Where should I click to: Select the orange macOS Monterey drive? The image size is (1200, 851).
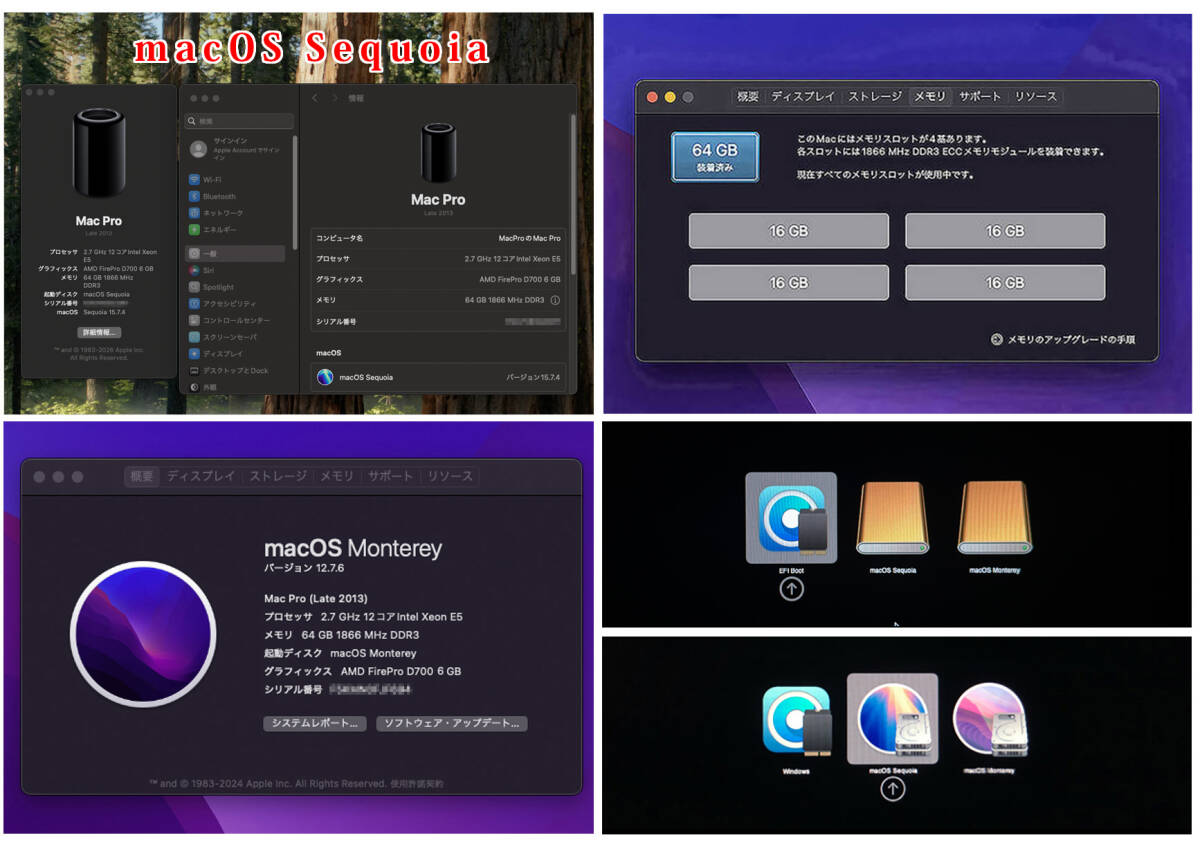point(994,517)
